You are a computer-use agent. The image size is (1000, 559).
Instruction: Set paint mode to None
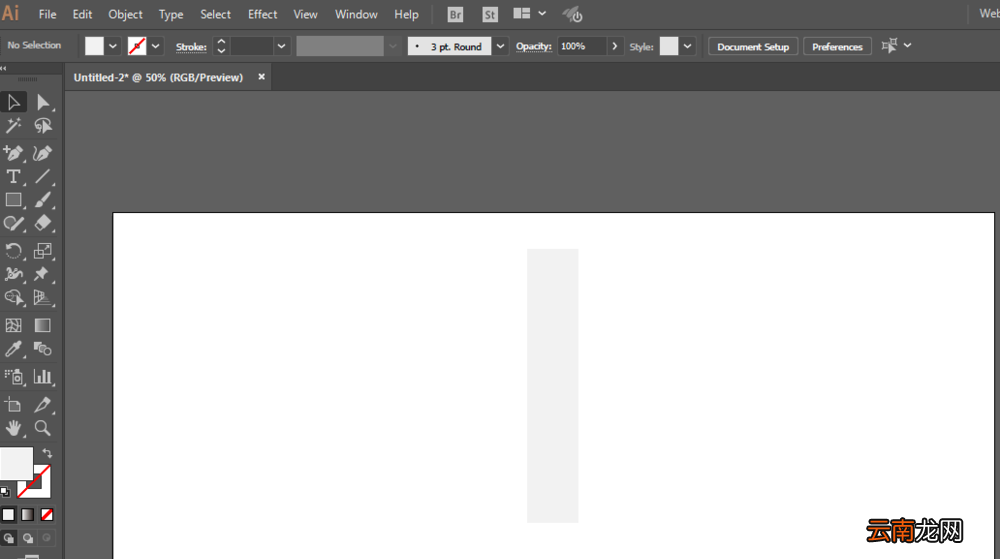point(47,514)
